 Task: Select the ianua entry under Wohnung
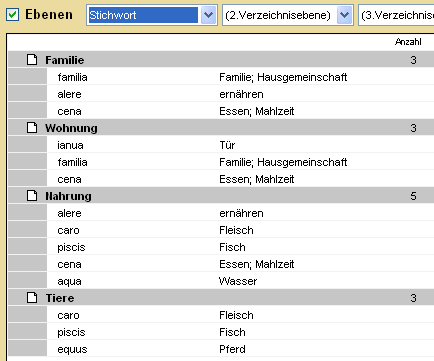tap(240, 145)
